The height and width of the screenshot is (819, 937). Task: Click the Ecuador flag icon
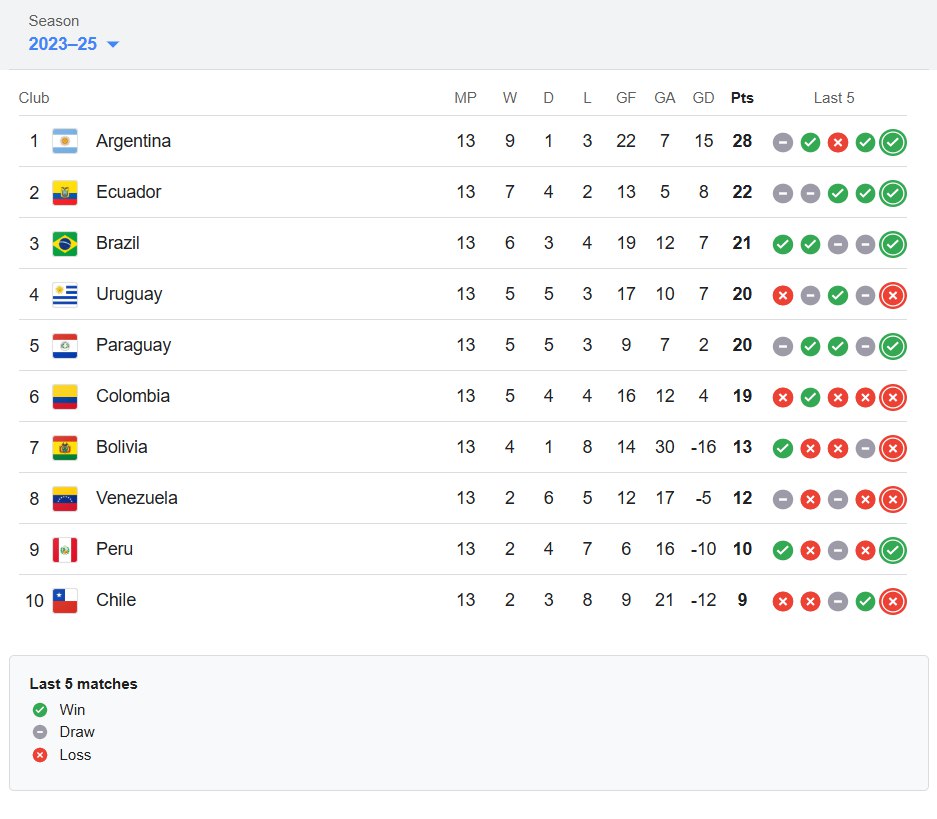point(65,192)
